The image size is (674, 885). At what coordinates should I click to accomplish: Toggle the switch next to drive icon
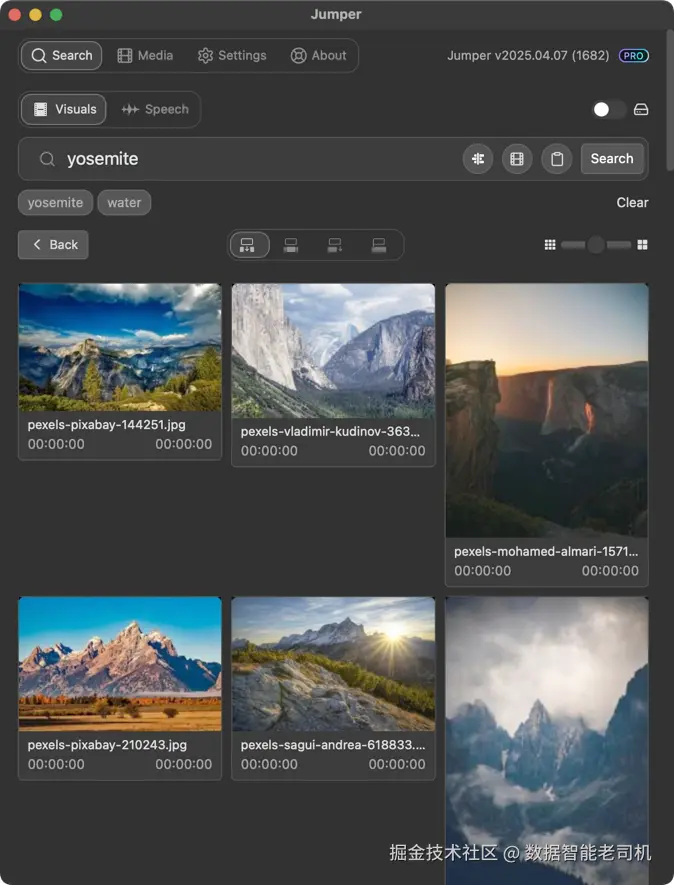(x=609, y=109)
